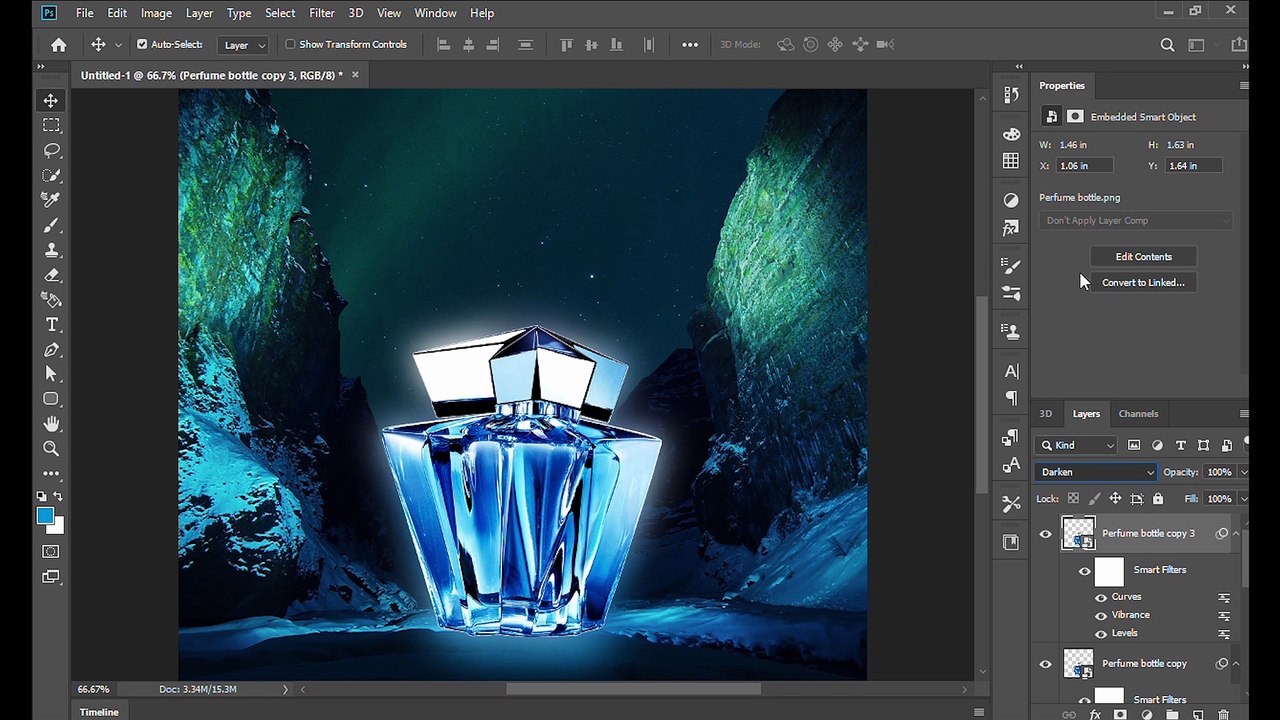1280x720 pixels.
Task: Open the Auto-Select Layer dropdown
Action: click(x=245, y=45)
